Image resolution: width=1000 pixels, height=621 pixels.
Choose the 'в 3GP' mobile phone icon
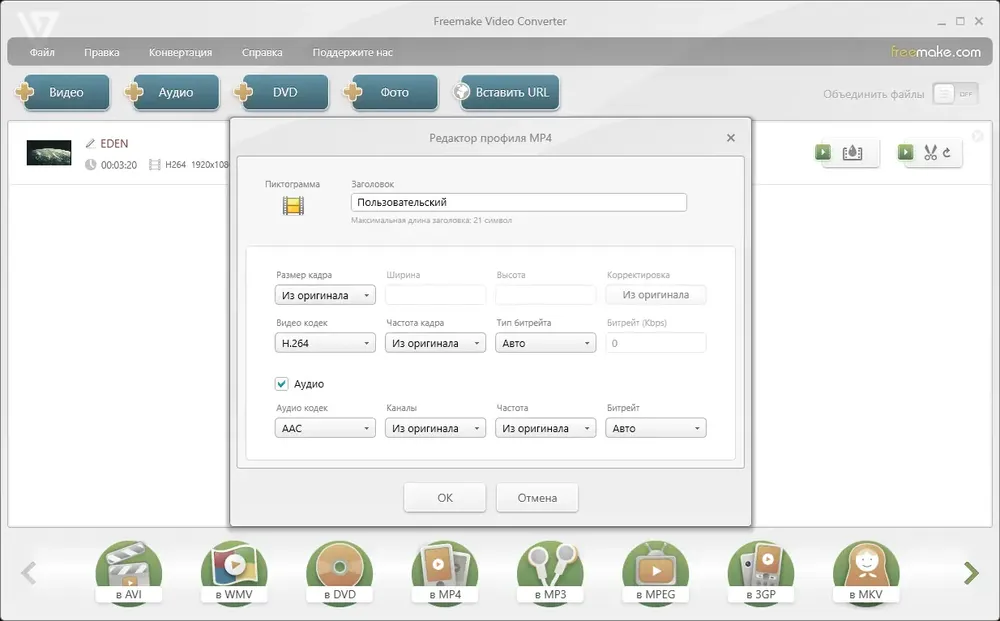click(761, 572)
